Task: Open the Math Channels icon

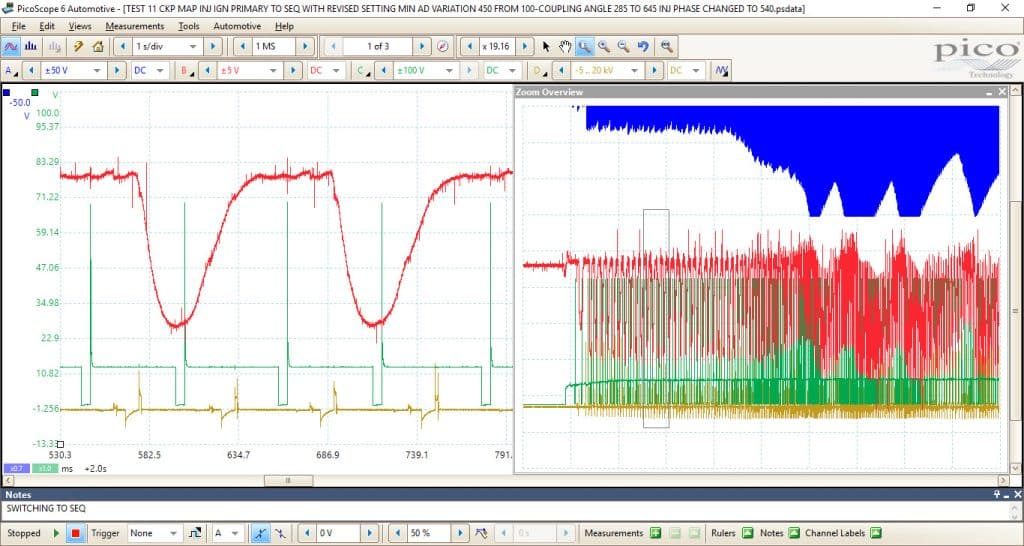Action: 721,70
